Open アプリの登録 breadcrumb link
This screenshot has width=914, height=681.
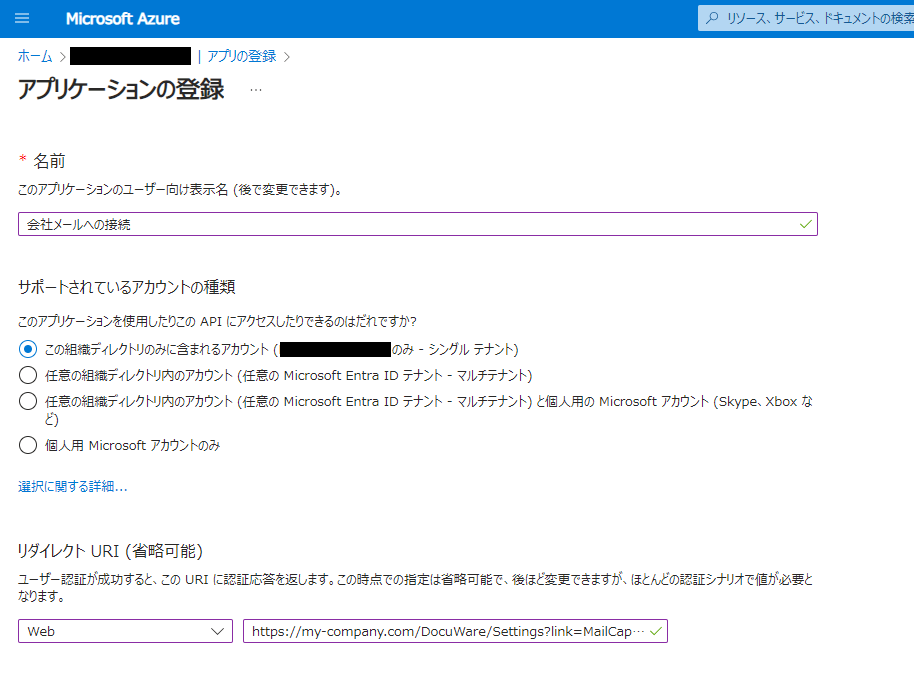241,56
